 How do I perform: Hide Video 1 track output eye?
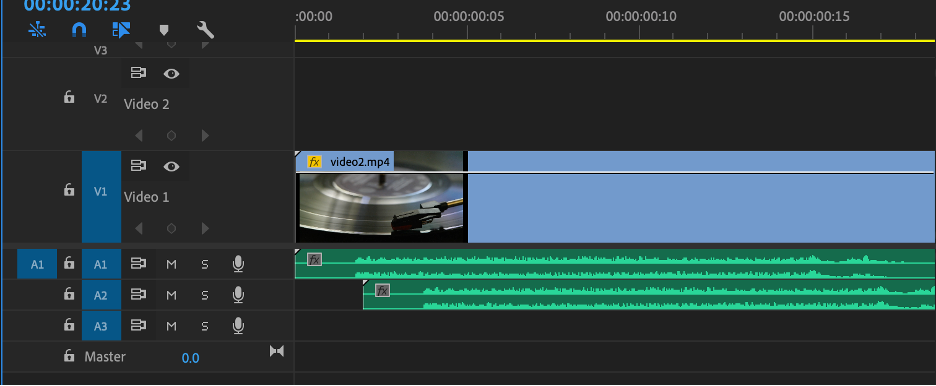[171, 166]
